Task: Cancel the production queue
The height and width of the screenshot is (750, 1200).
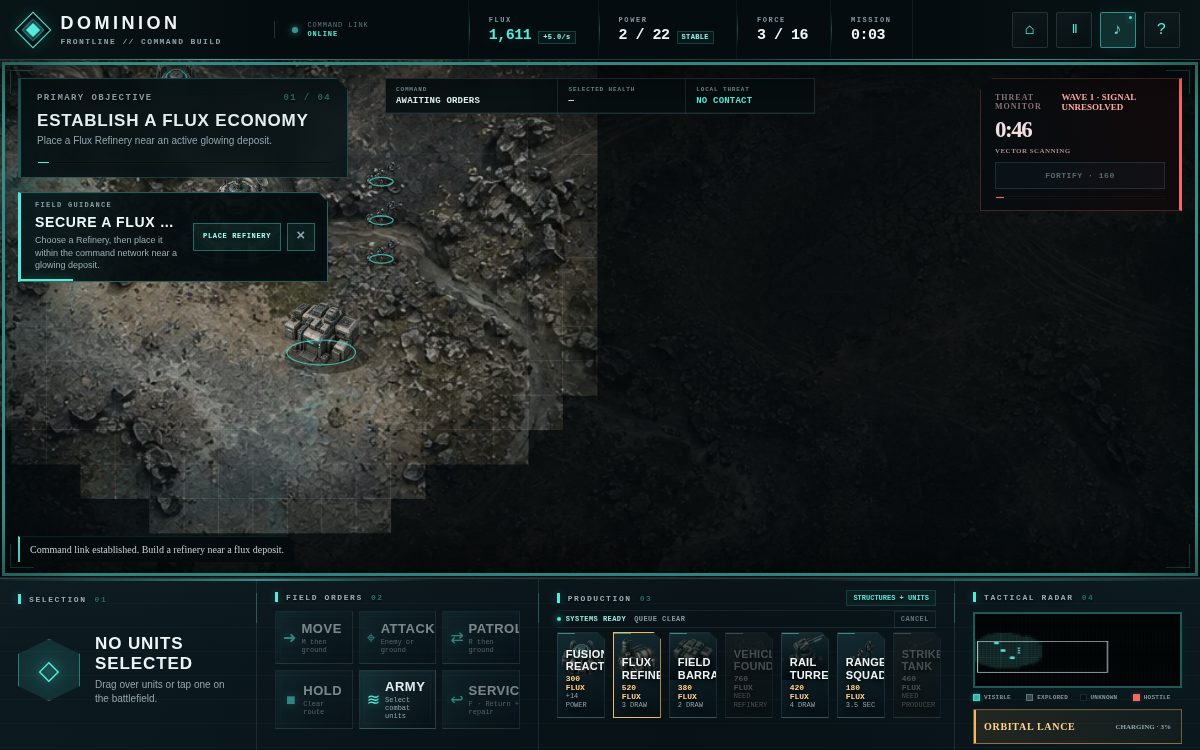Action: pos(915,619)
